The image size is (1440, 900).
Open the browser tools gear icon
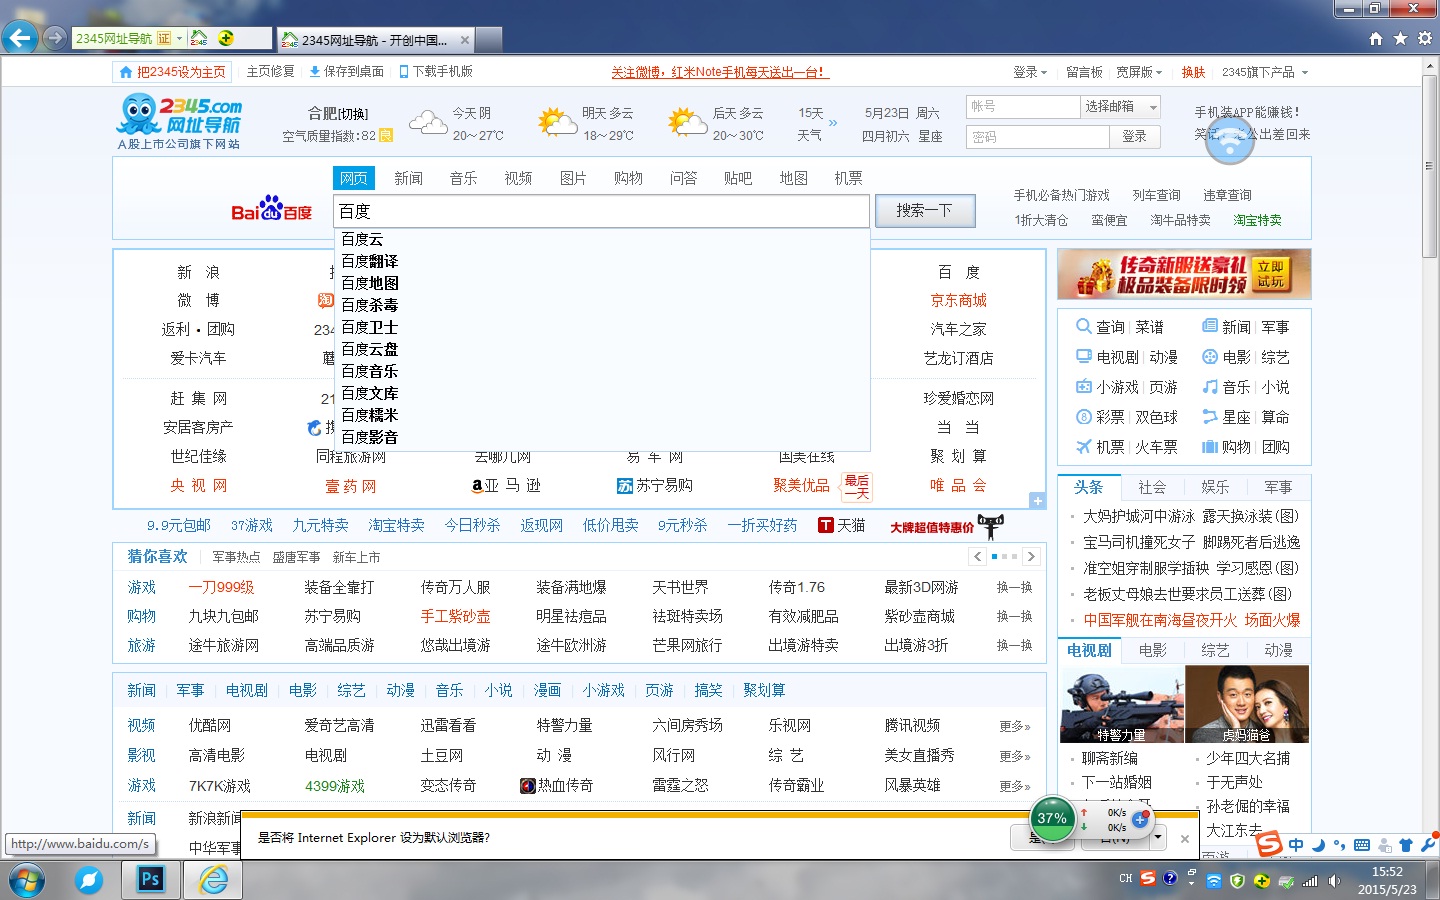pyautogui.click(x=1425, y=38)
